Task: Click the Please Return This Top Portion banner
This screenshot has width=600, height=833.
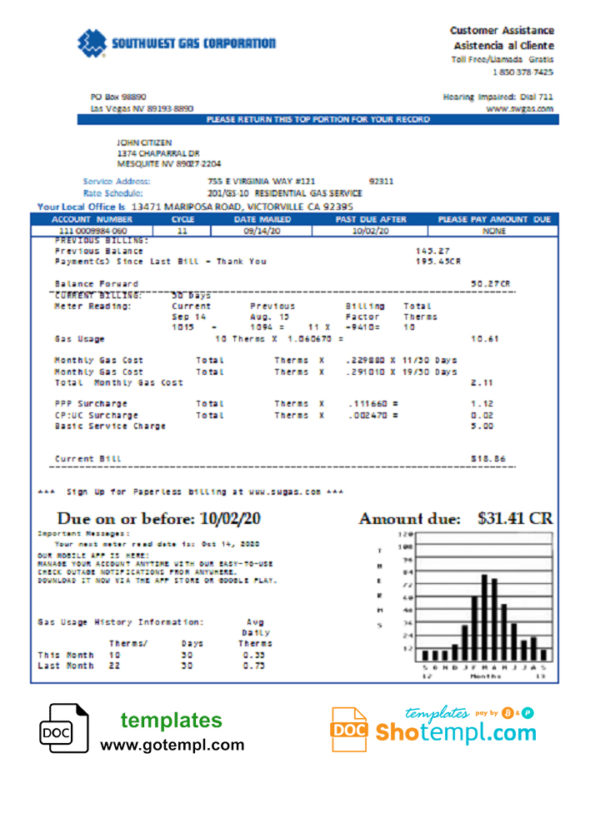Action: (318, 120)
